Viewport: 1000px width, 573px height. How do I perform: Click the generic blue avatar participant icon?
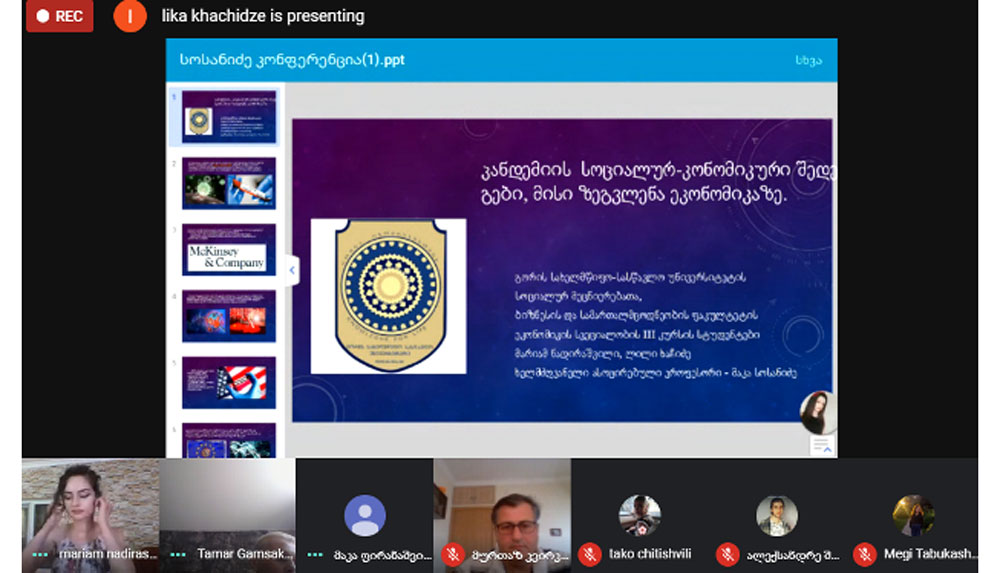coord(365,516)
